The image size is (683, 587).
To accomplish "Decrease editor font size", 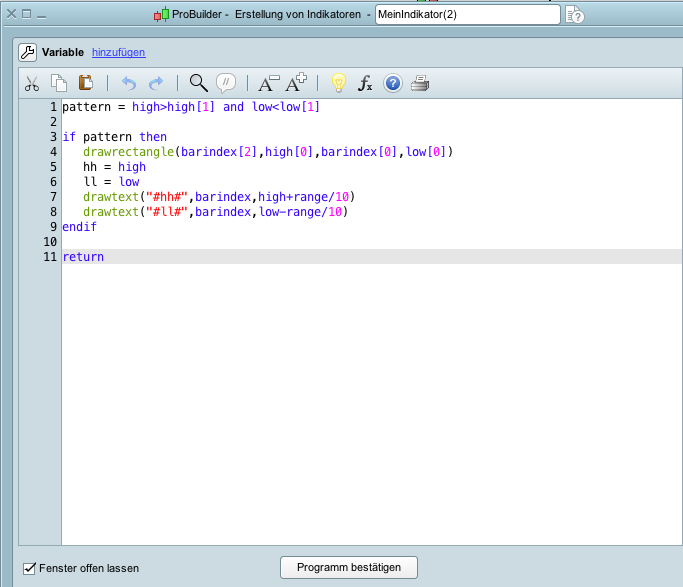I will click(269, 84).
